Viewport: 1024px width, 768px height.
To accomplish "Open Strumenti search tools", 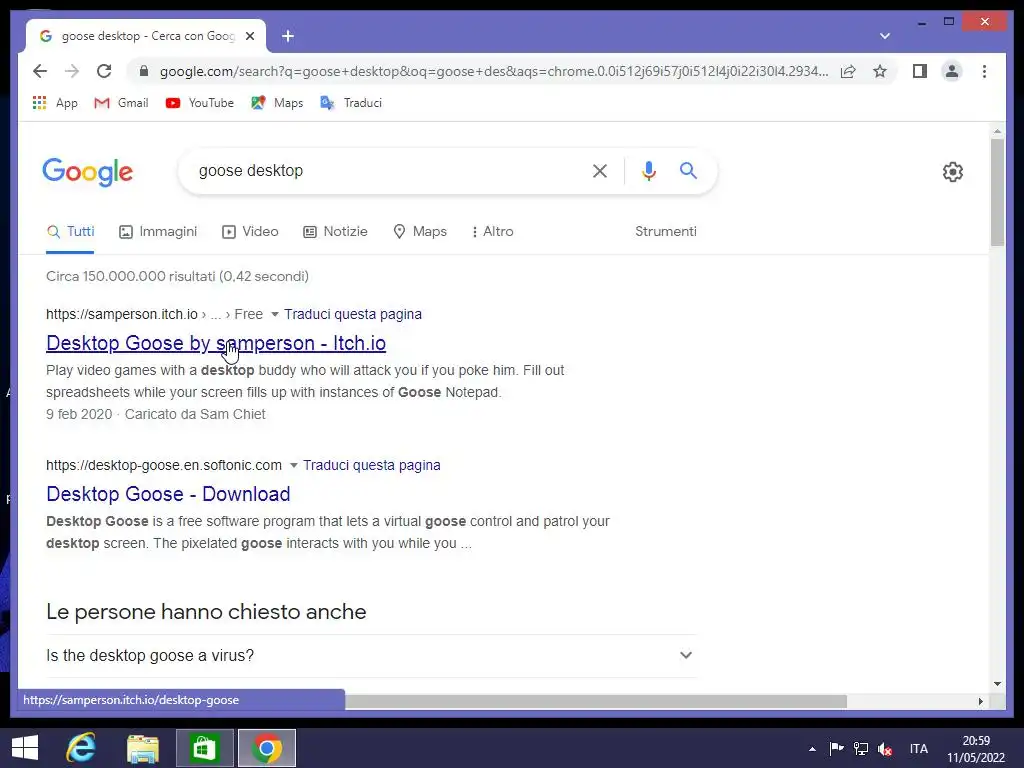I will click(x=665, y=232).
